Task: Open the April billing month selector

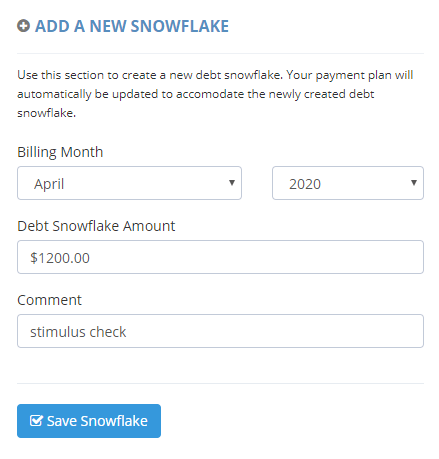Action: pyautogui.click(x=129, y=183)
